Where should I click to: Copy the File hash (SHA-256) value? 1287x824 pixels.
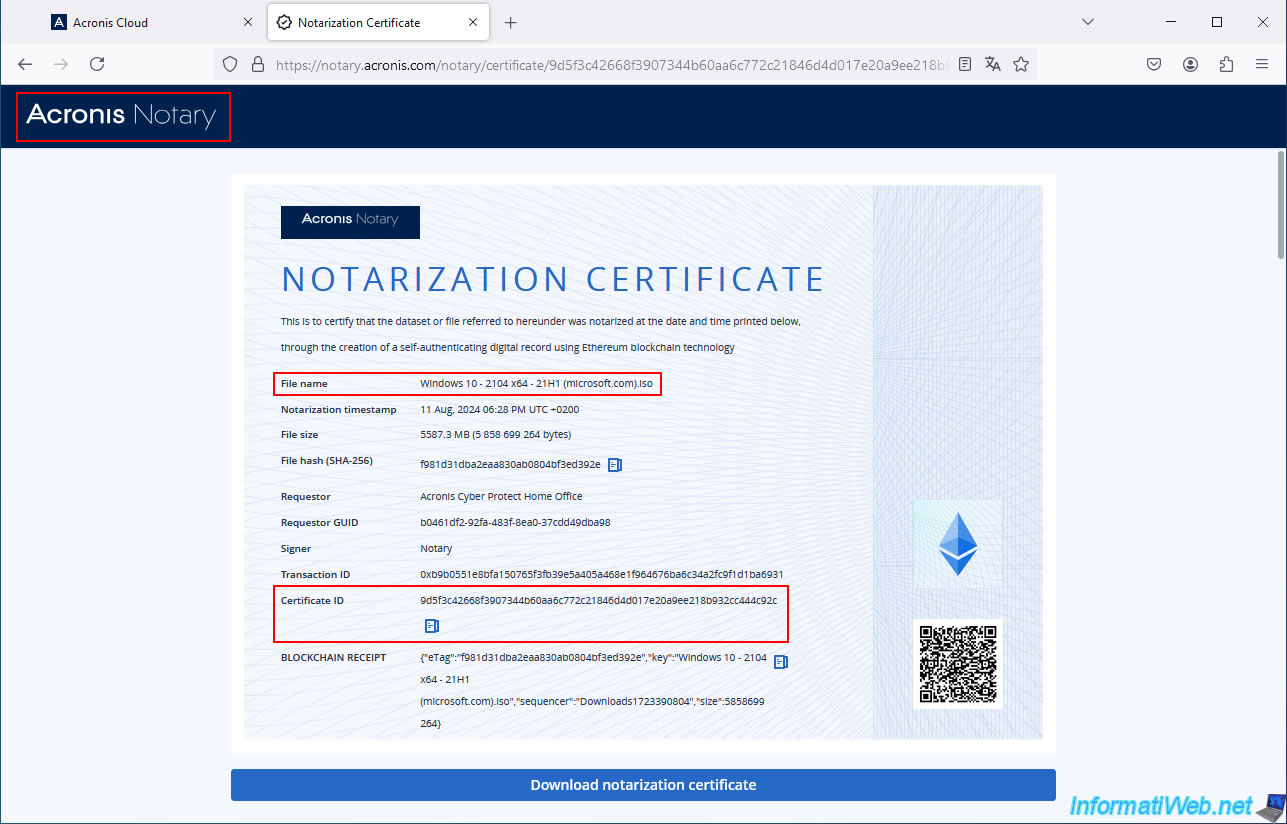tap(615, 464)
